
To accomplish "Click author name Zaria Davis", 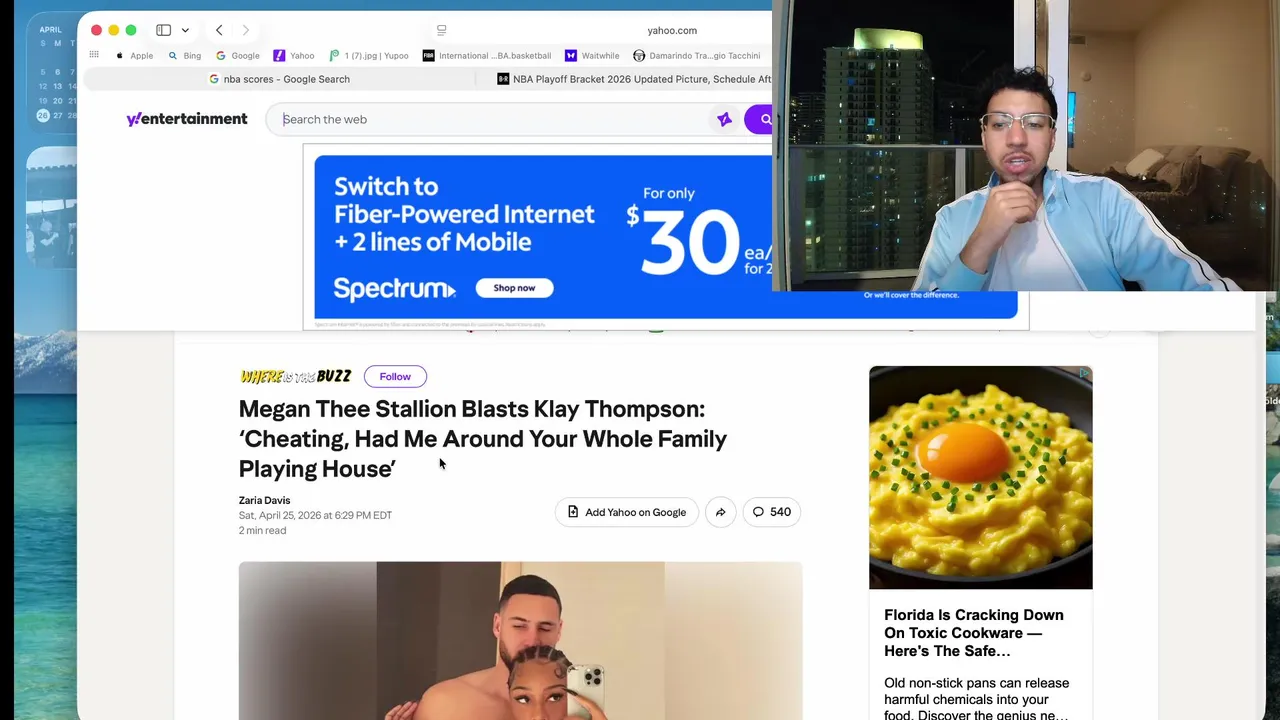I will point(264,500).
